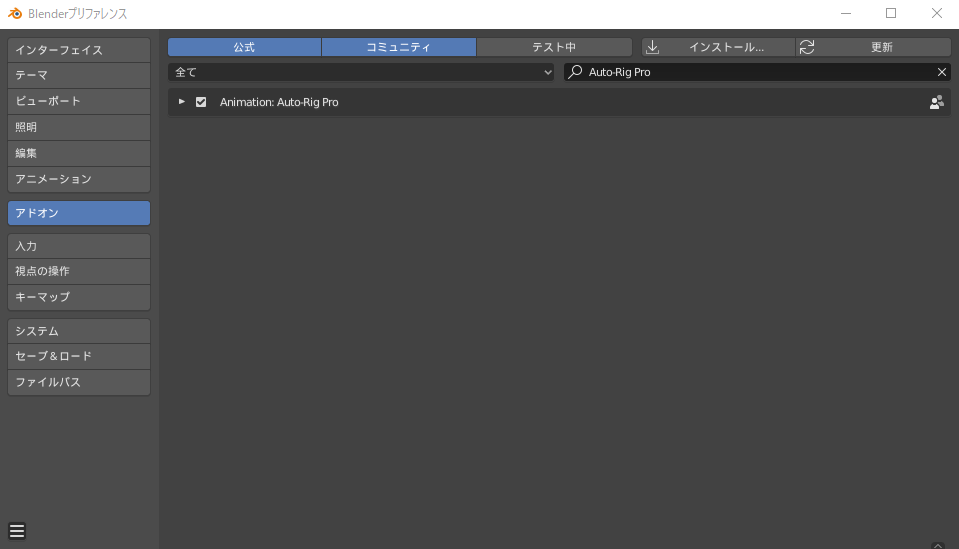Click the magnifier search icon

click(575, 72)
